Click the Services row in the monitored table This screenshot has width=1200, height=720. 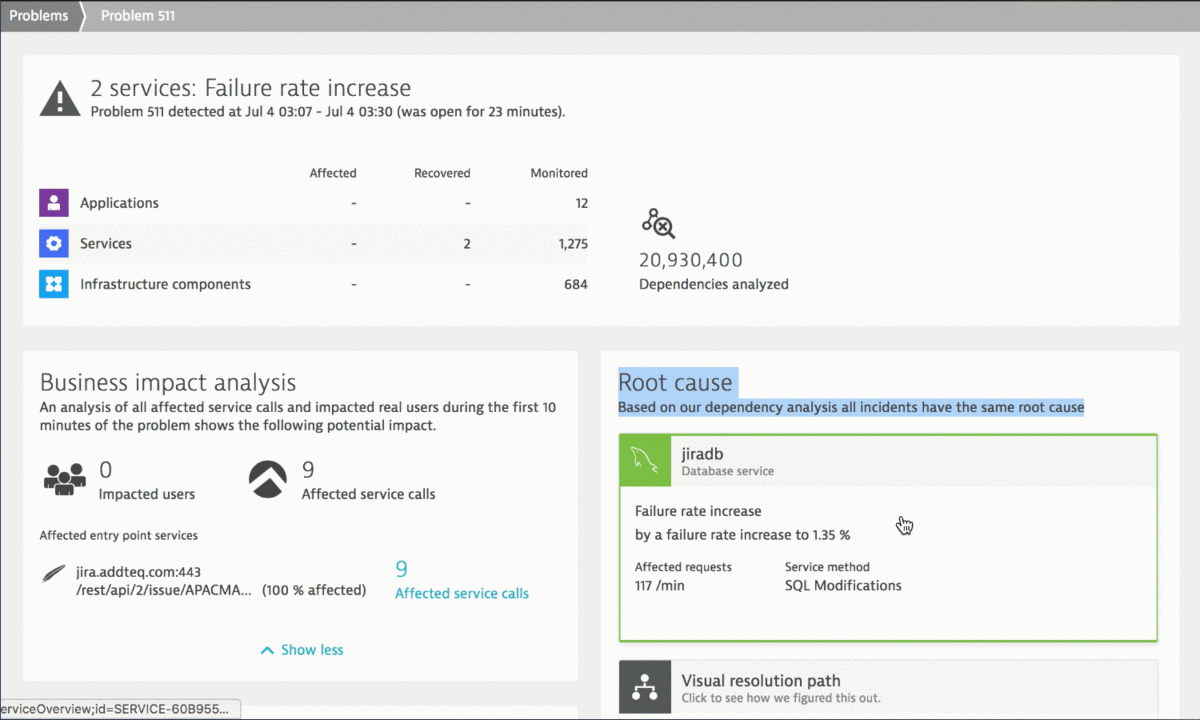pyautogui.click(x=300, y=243)
